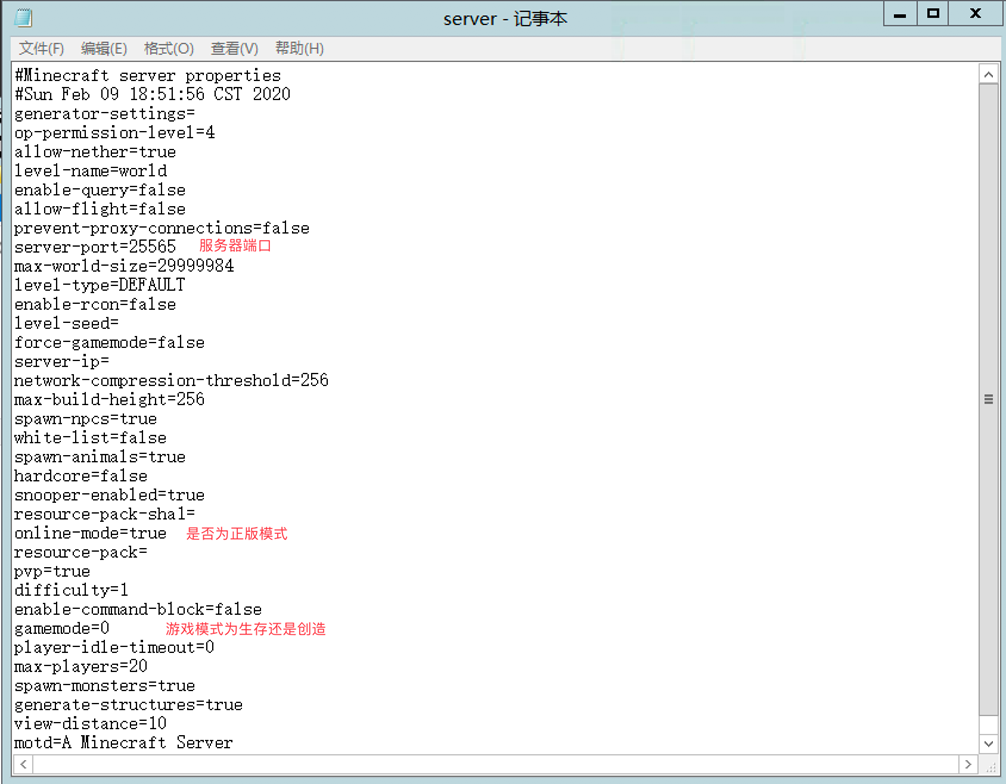Image resolution: width=1006 pixels, height=784 pixels.
Task: Click the red 服务器端口 annotation
Action: [x=235, y=246]
